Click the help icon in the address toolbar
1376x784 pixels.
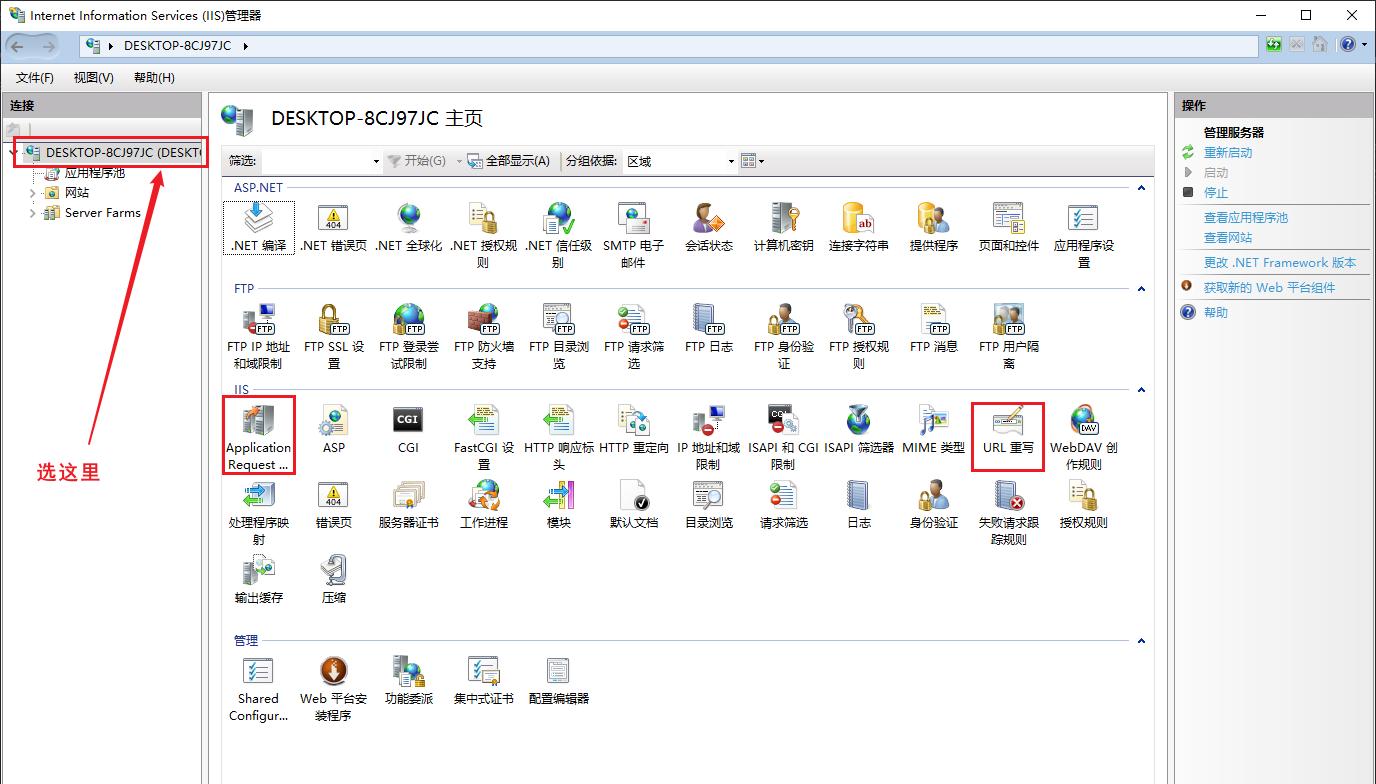[1348, 45]
